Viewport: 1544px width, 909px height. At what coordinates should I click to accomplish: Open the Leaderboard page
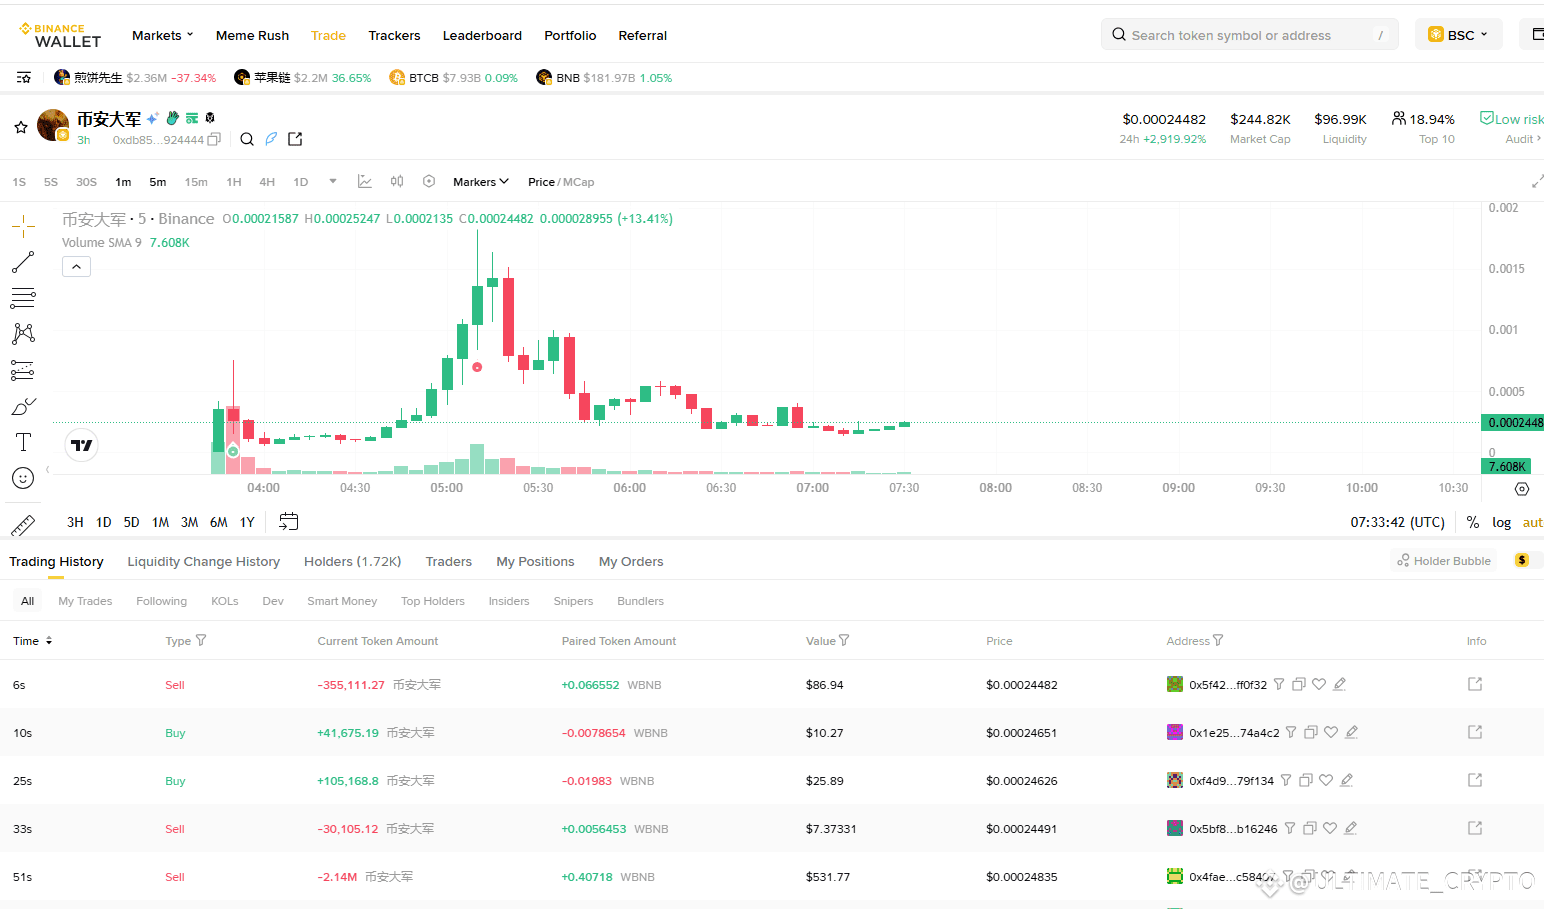click(x=482, y=35)
